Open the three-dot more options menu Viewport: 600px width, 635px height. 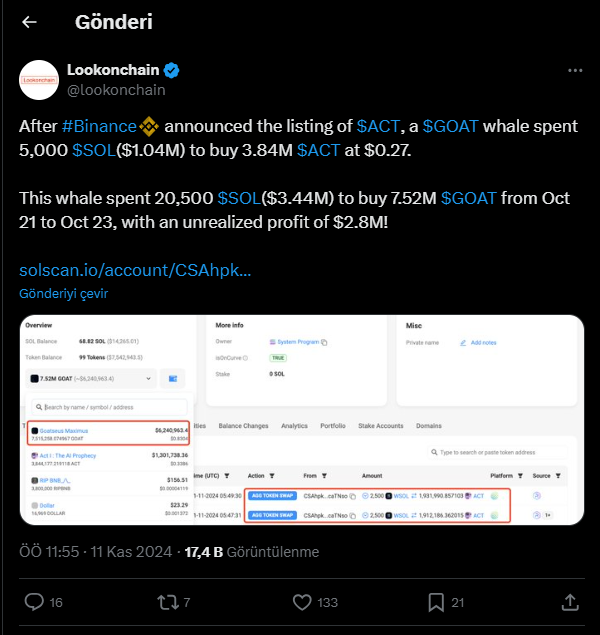(x=575, y=71)
